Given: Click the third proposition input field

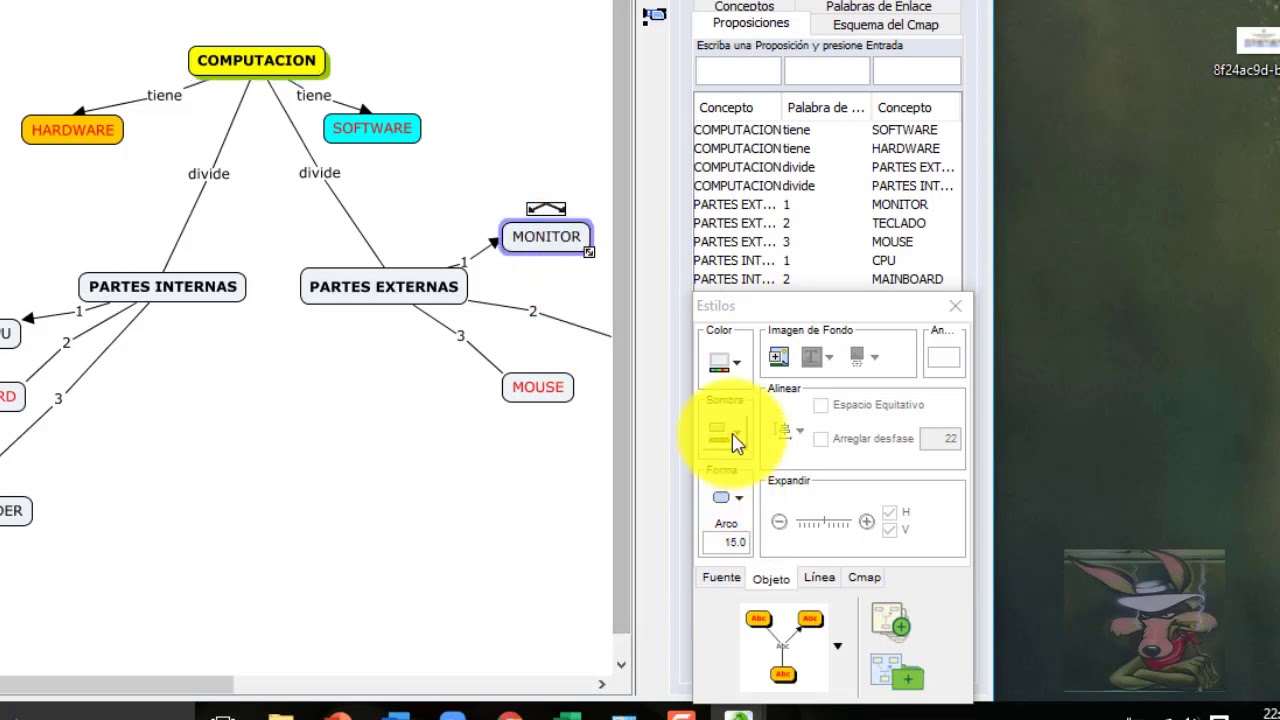Looking at the screenshot, I should point(917,70).
